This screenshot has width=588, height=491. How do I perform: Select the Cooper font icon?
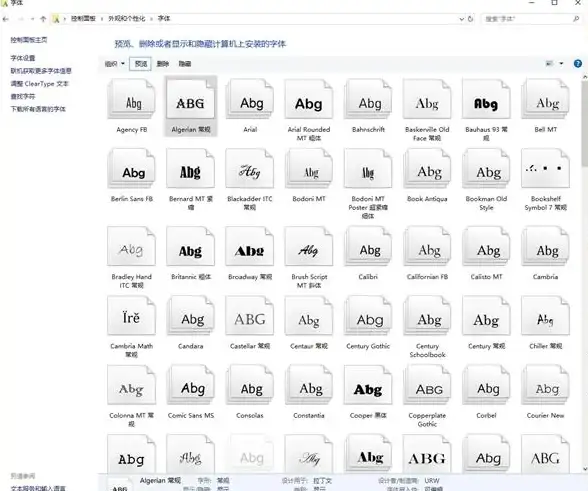click(x=368, y=385)
